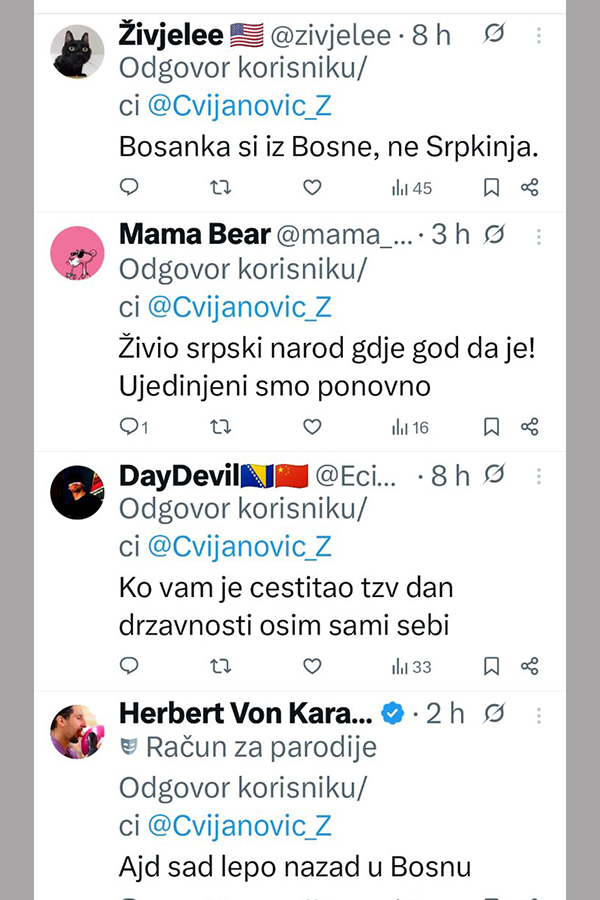Image resolution: width=600 pixels, height=900 pixels.
Task: View analytics on Mama Bear's tweet
Action: click(410, 427)
